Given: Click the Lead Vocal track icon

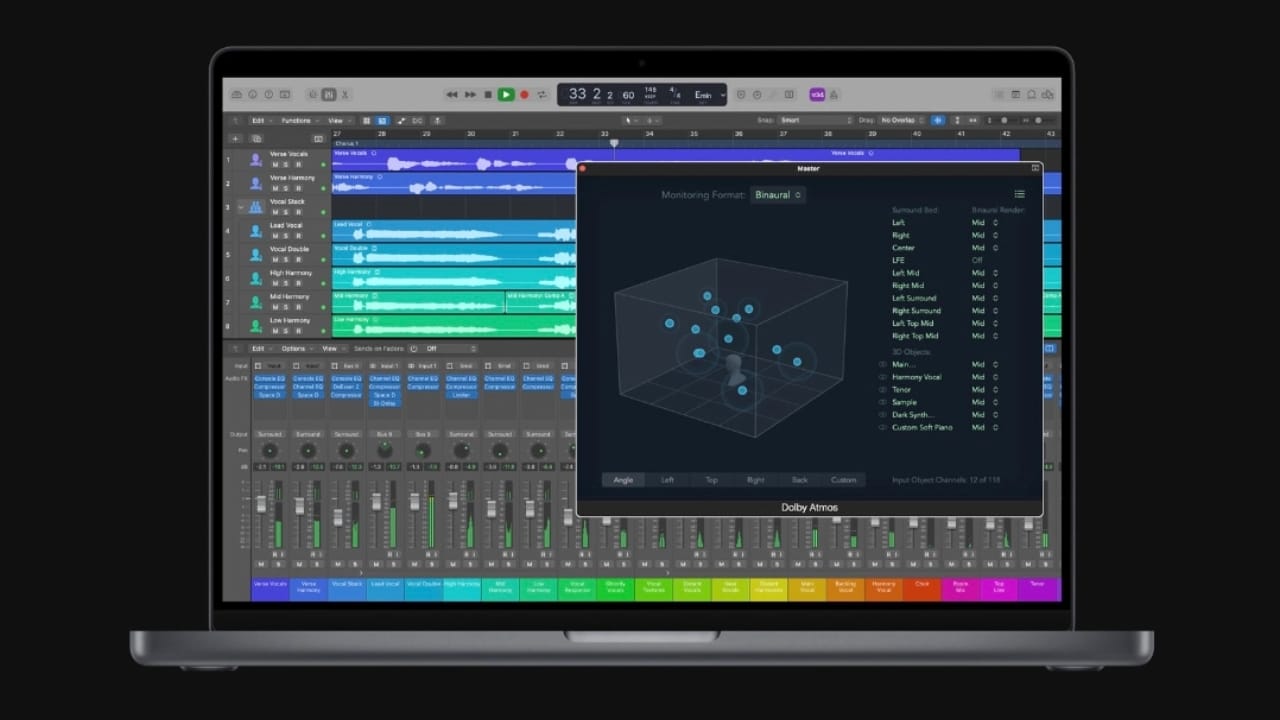Looking at the screenshot, I should coord(256,231).
